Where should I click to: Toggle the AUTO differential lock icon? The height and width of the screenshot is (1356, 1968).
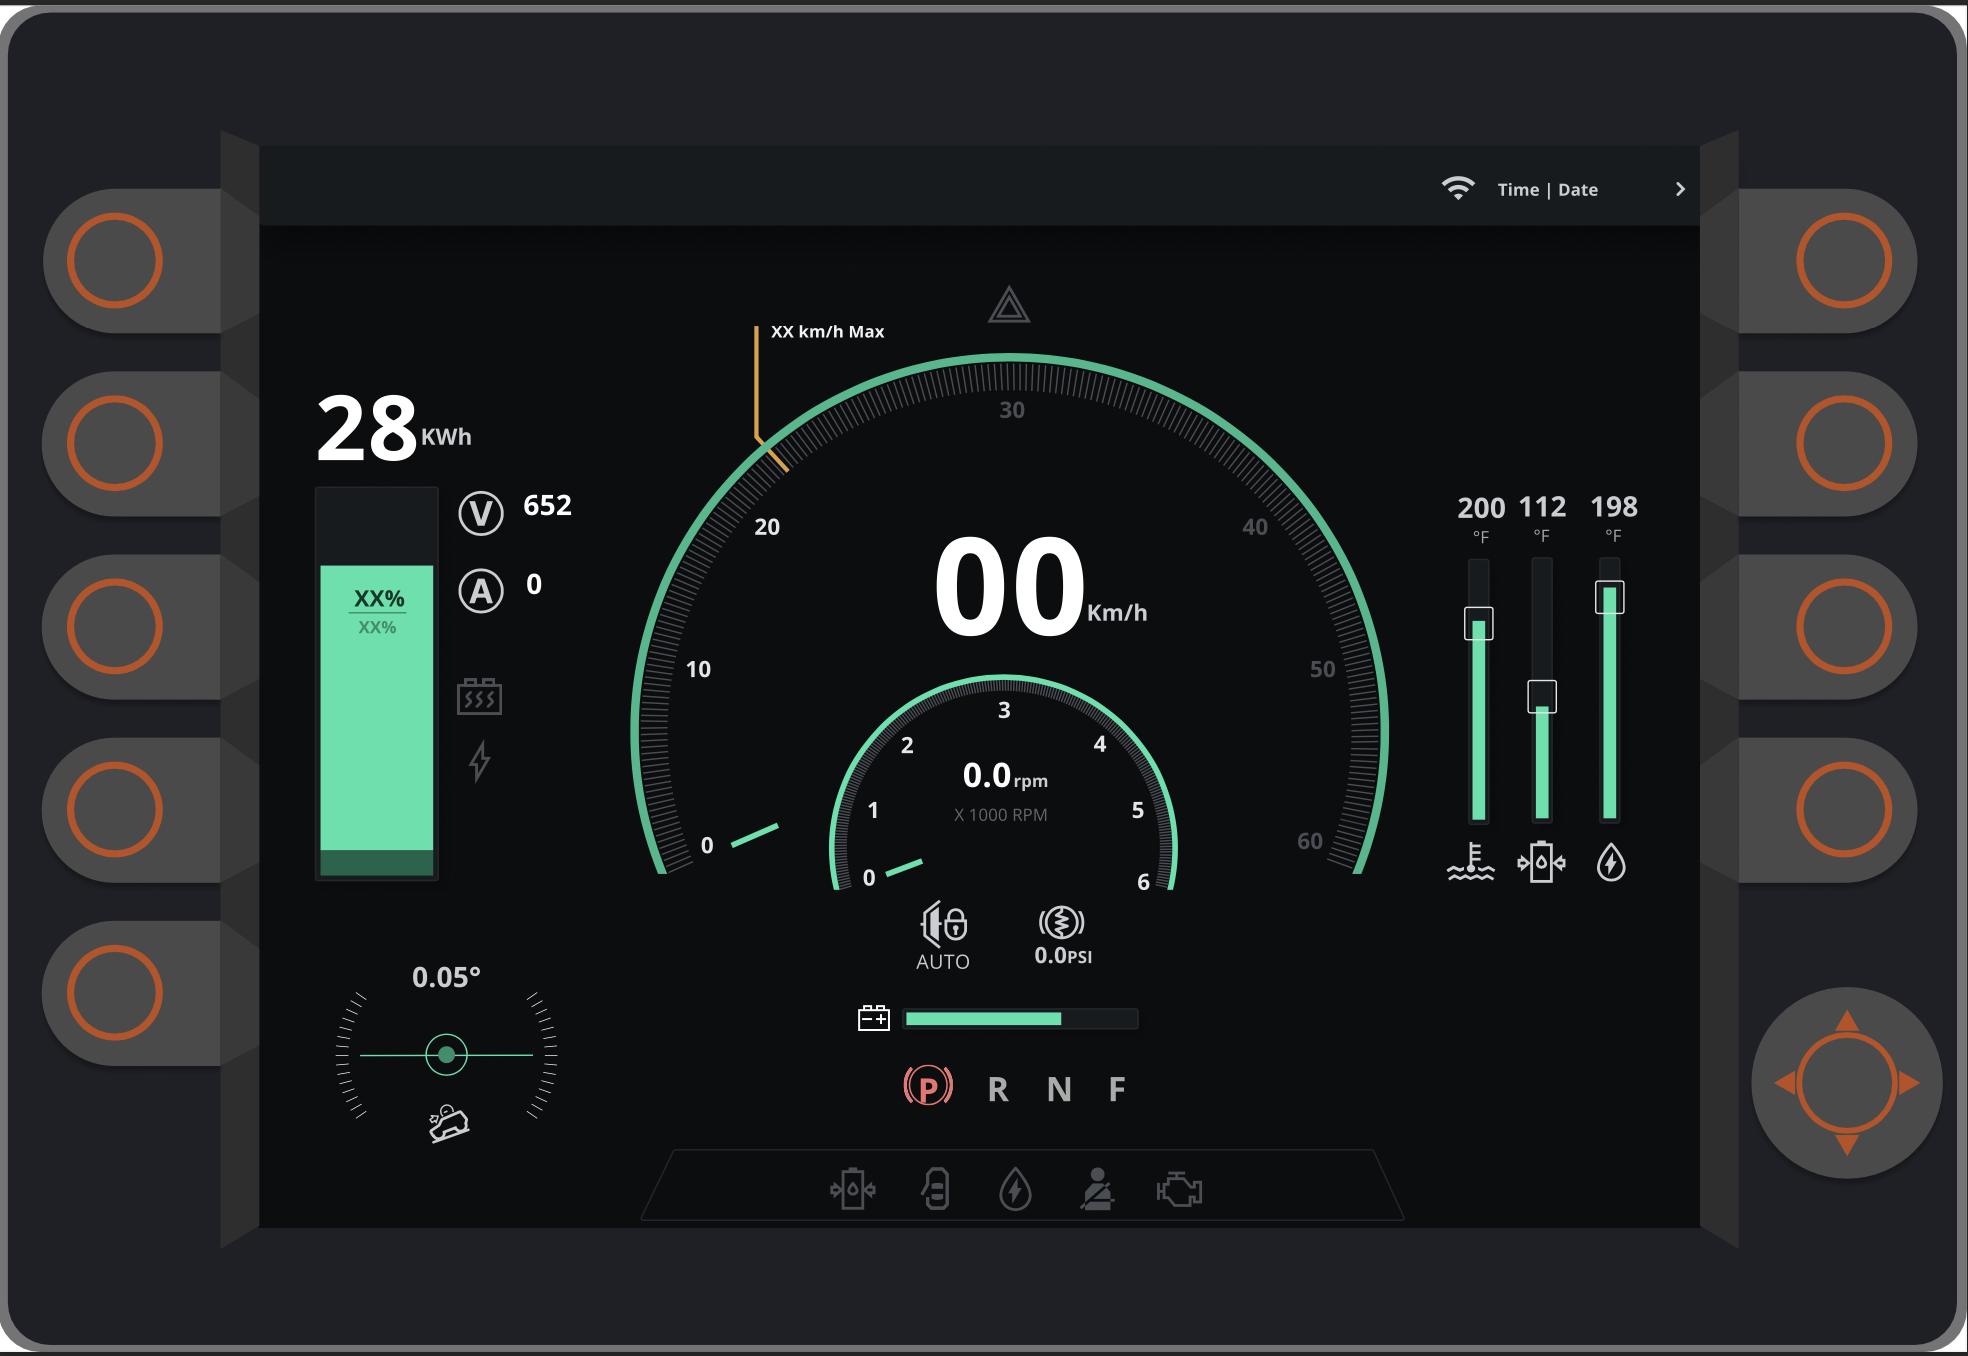pos(943,924)
